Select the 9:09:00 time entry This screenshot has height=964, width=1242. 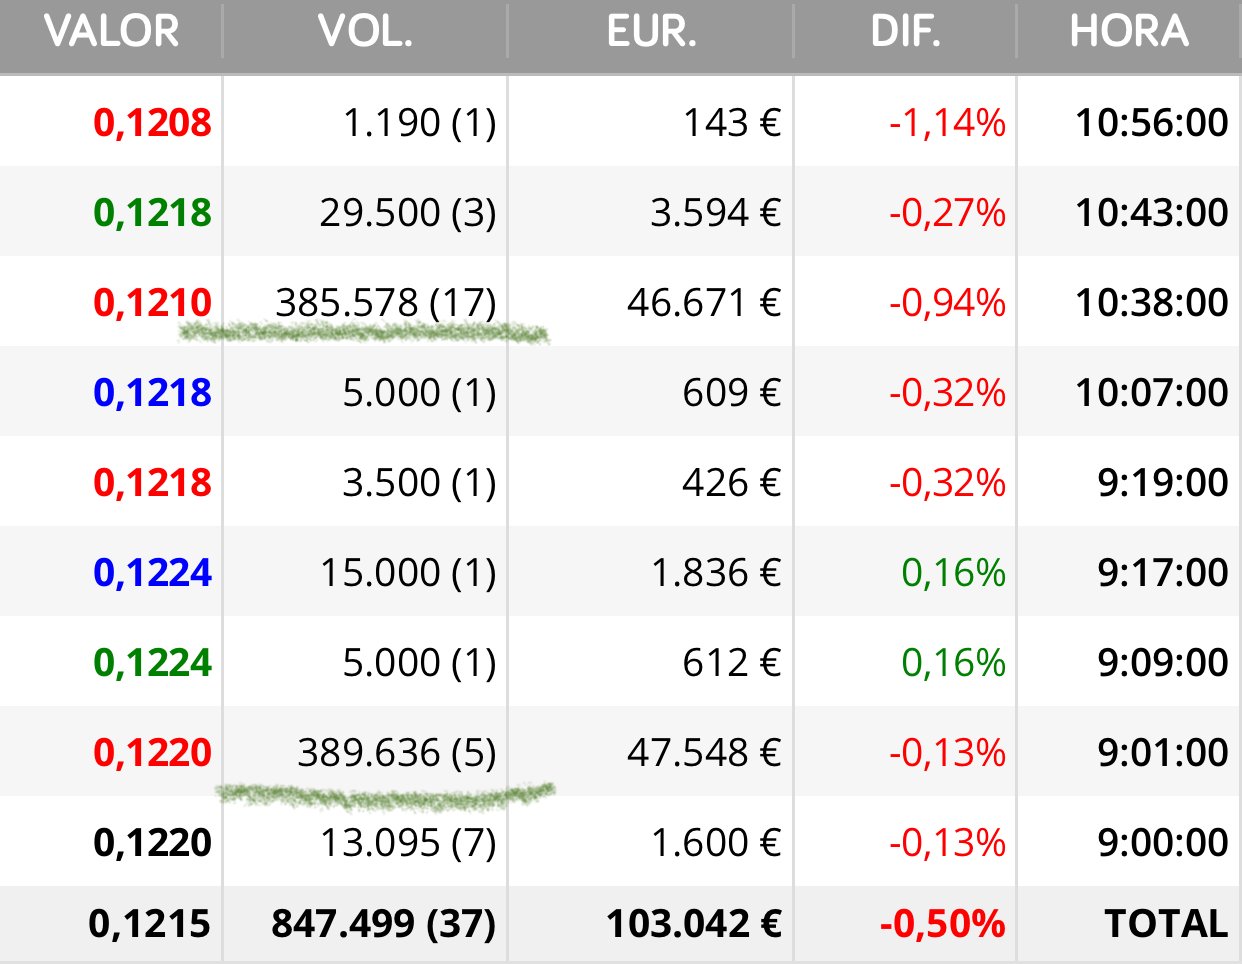click(1163, 662)
